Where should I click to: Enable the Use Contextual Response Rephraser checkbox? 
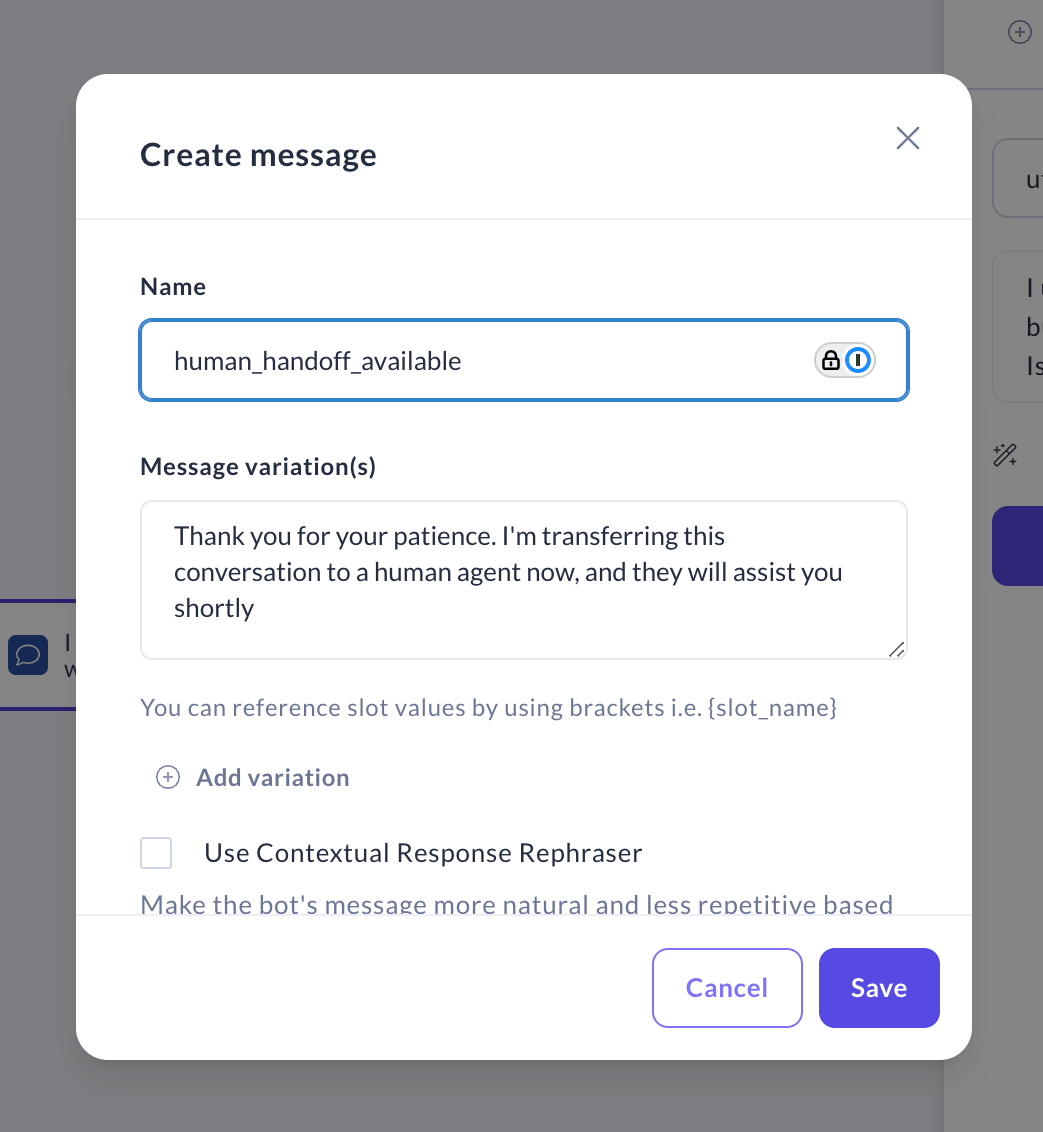156,853
